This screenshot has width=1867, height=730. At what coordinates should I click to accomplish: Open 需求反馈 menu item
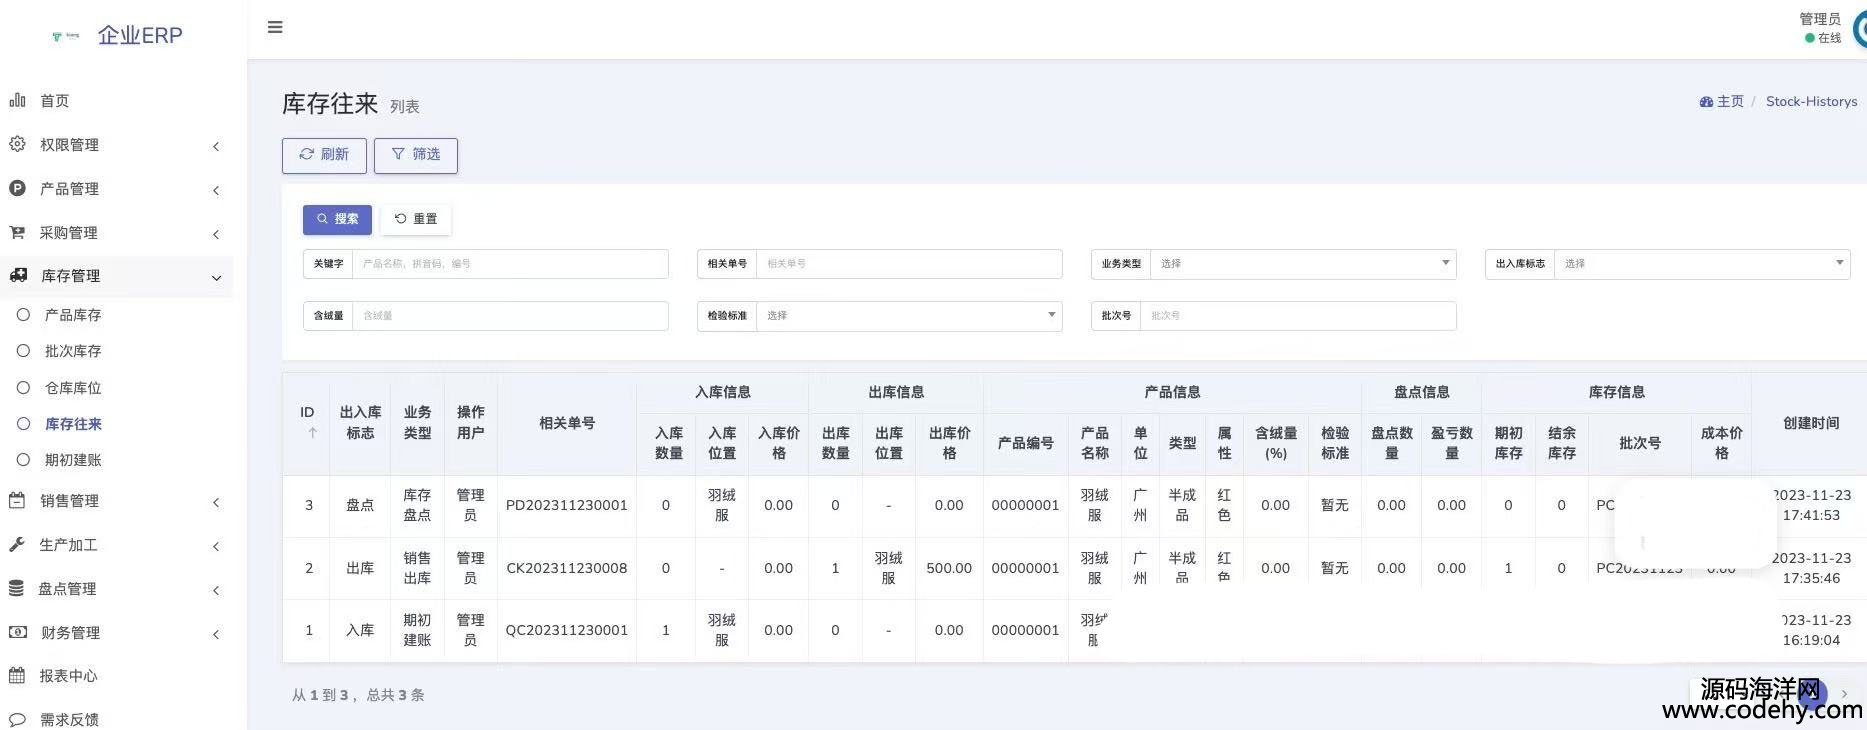69,719
